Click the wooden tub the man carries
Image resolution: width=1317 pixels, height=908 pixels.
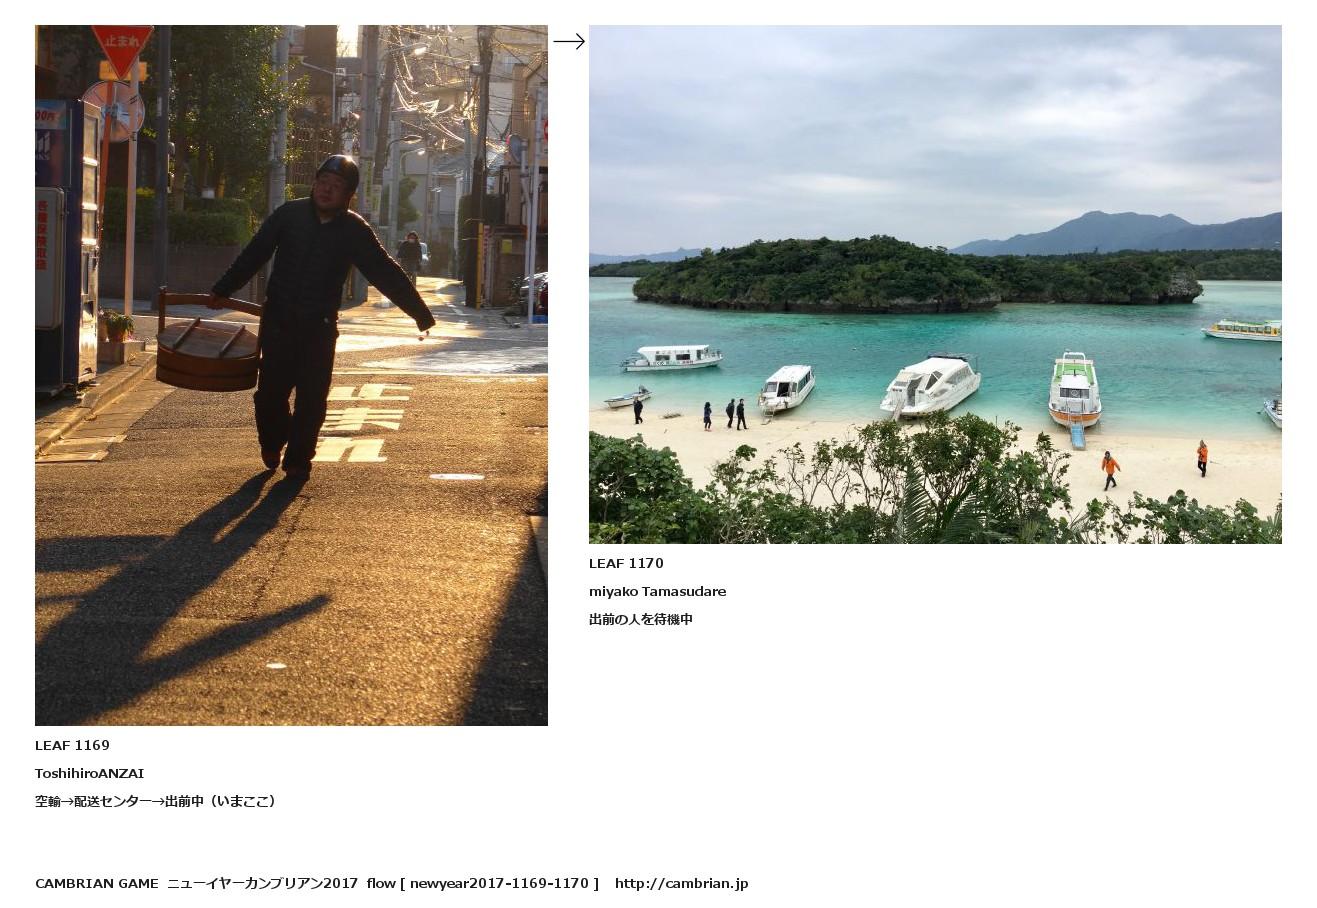(208, 345)
